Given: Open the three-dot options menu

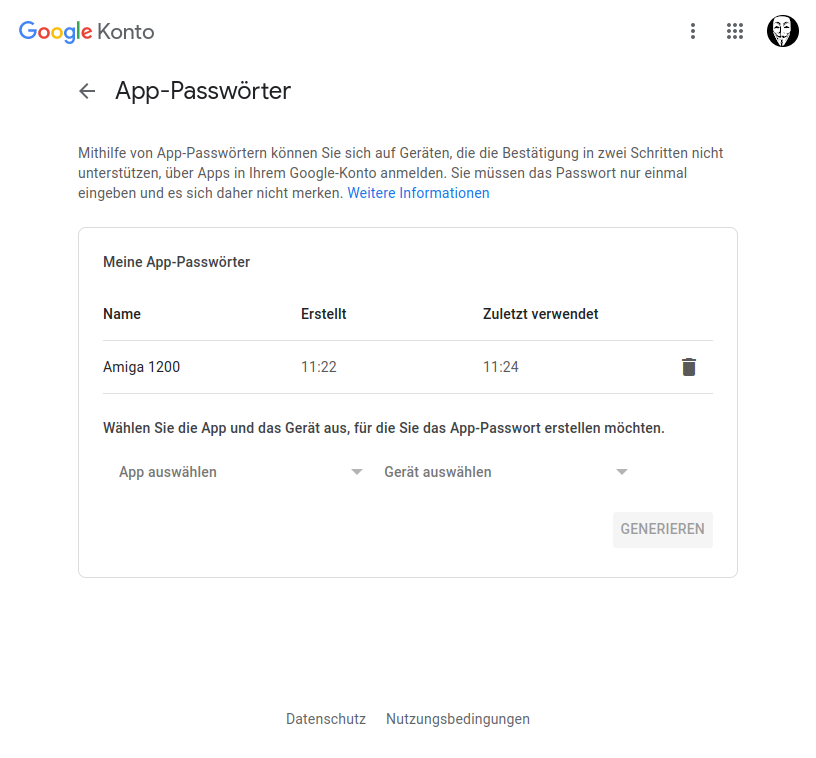Looking at the screenshot, I should tap(693, 31).
